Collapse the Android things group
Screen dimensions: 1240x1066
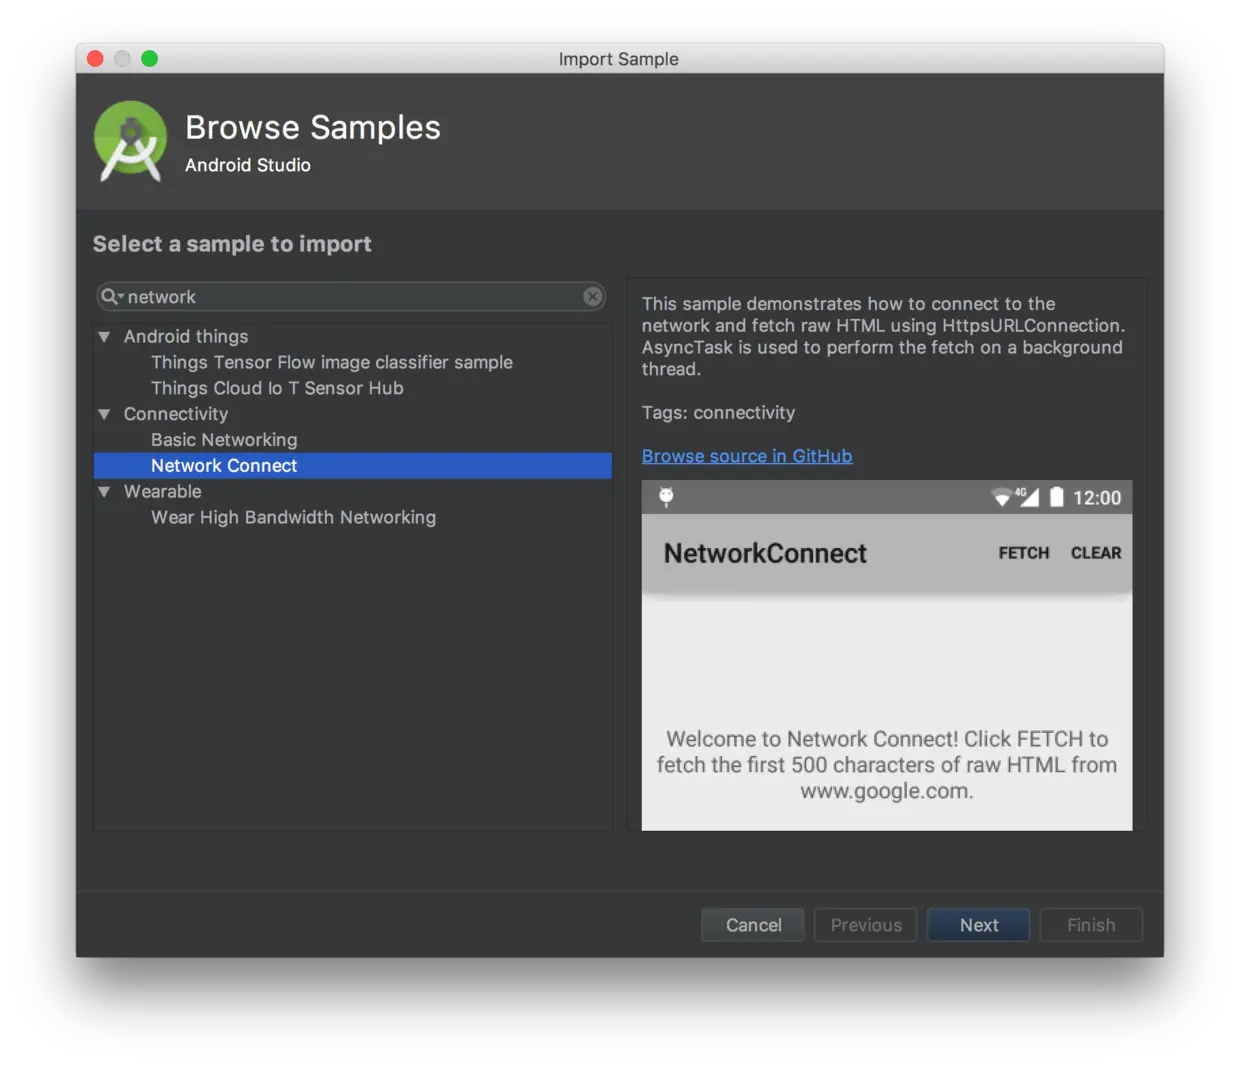click(104, 337)
